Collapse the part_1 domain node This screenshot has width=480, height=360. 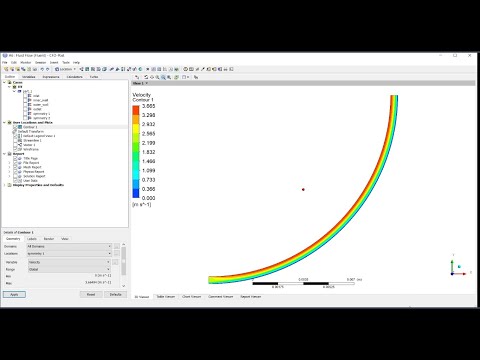(14, 91)
